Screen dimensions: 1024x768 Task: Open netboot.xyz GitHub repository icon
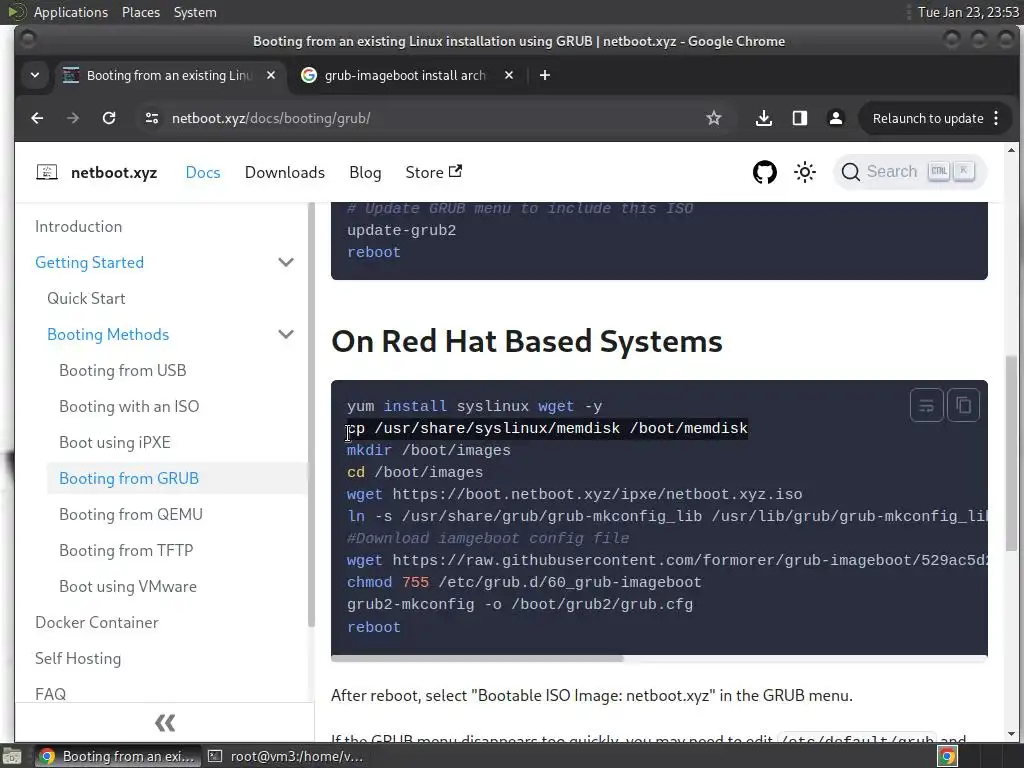pyautogui.click(x=765, y=172)
